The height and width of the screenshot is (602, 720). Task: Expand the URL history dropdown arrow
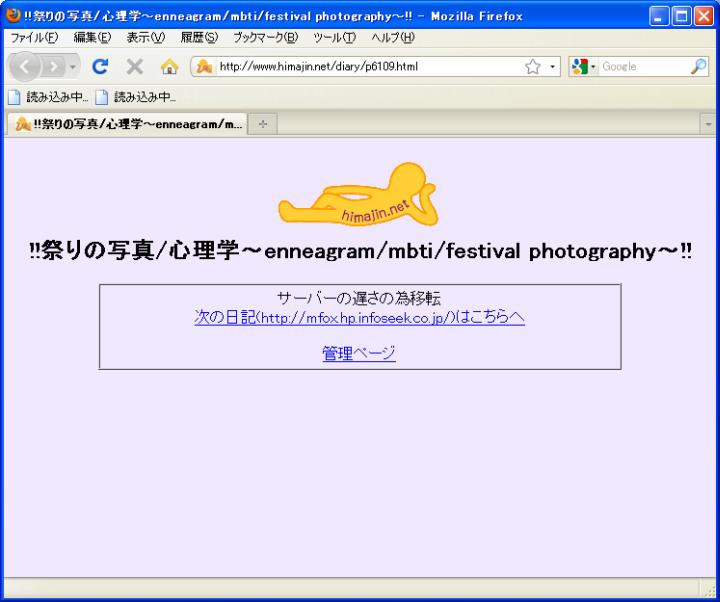pos(552,67)
